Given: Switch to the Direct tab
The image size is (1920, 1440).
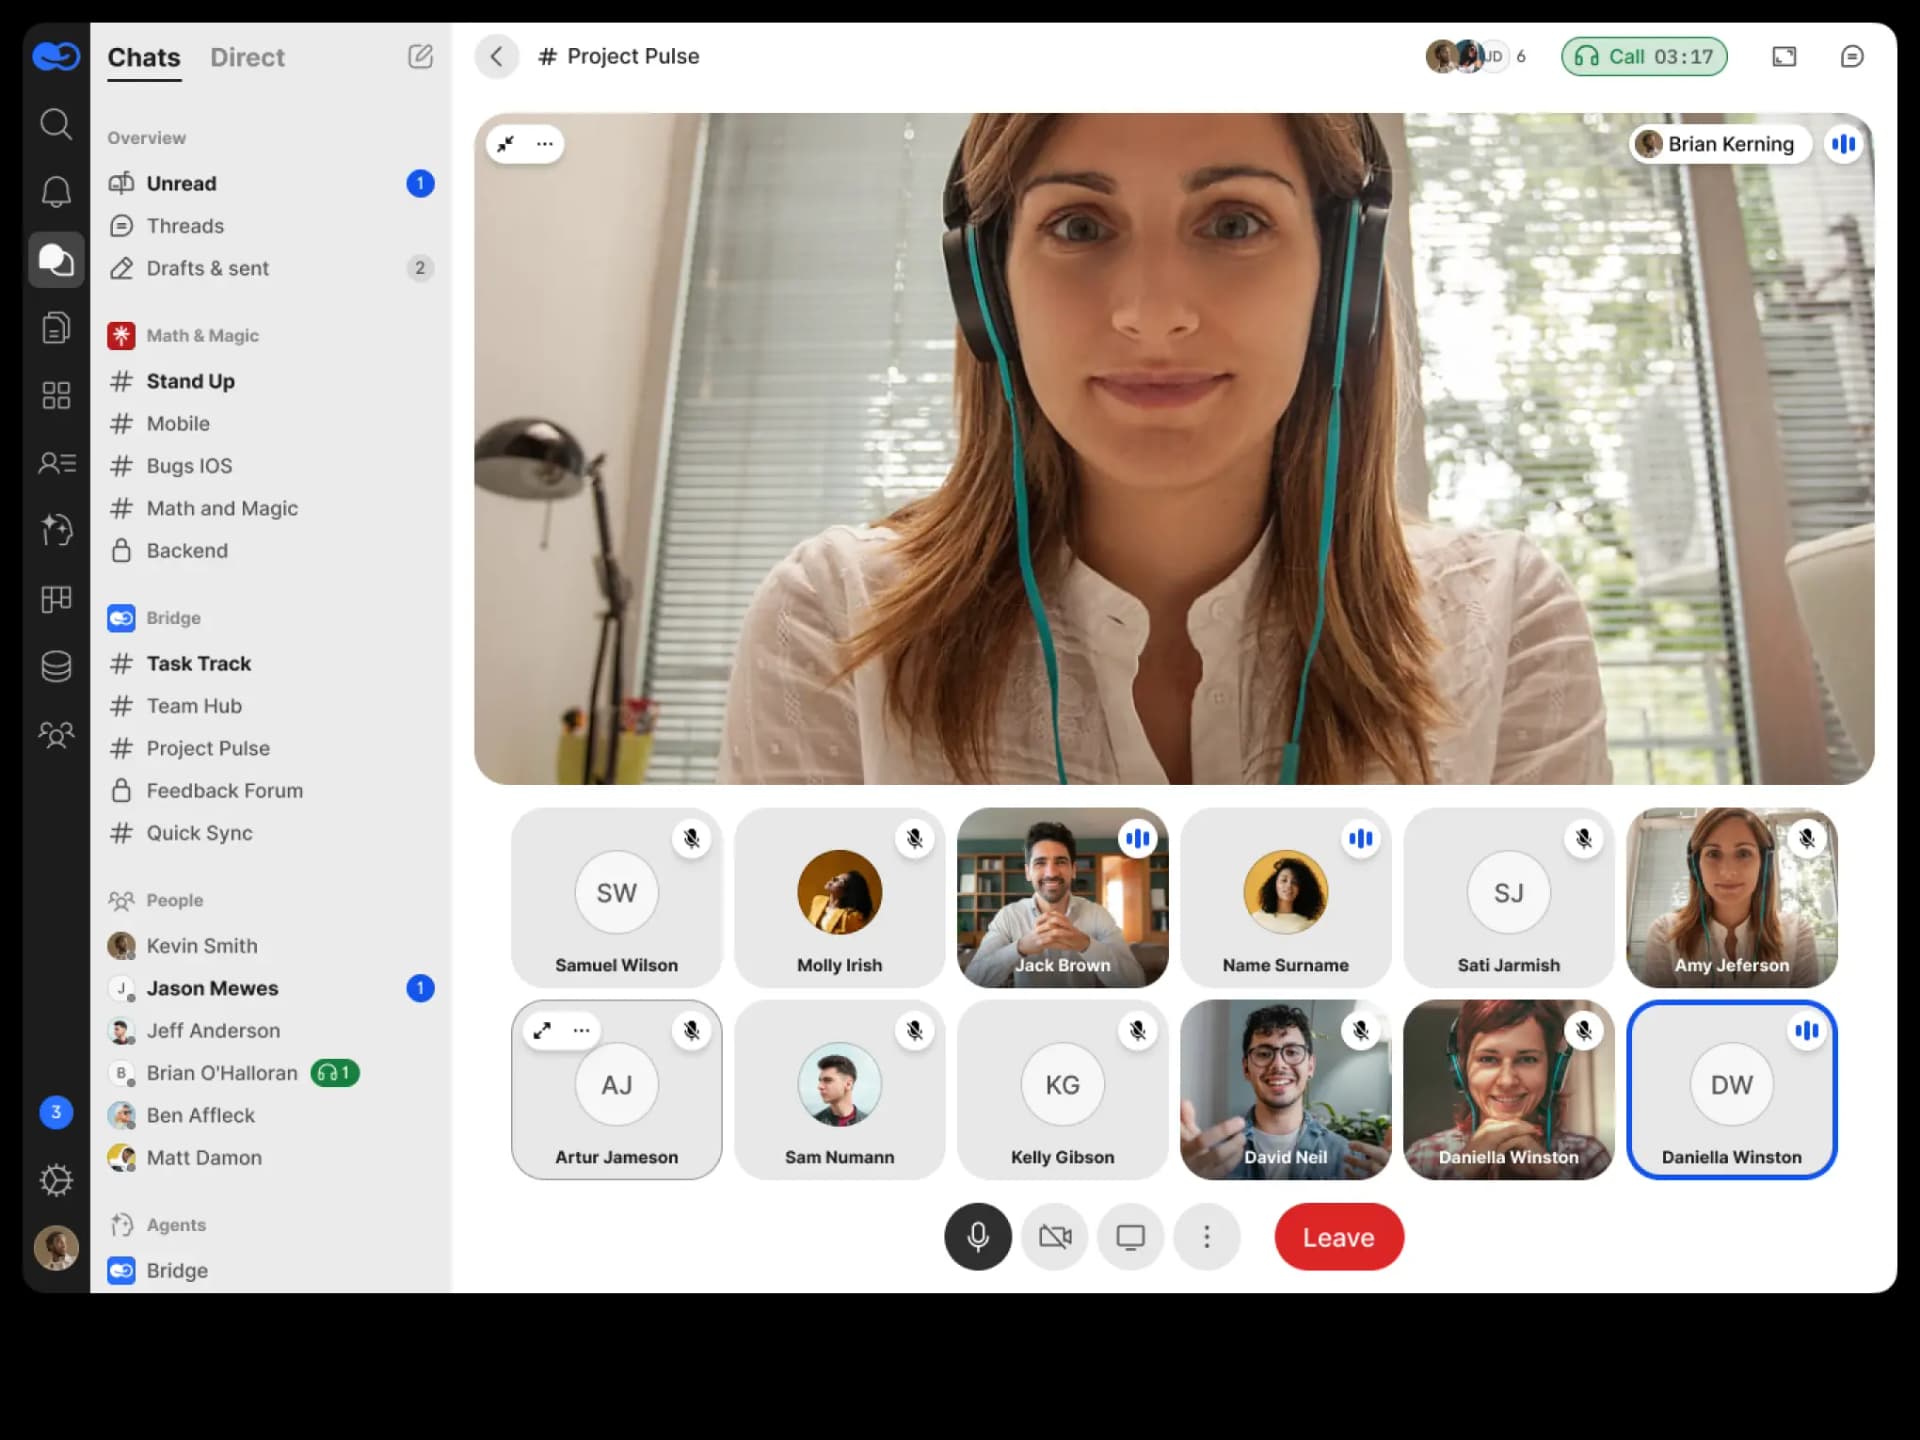Looking at the screenshot, I should point(247,57).
